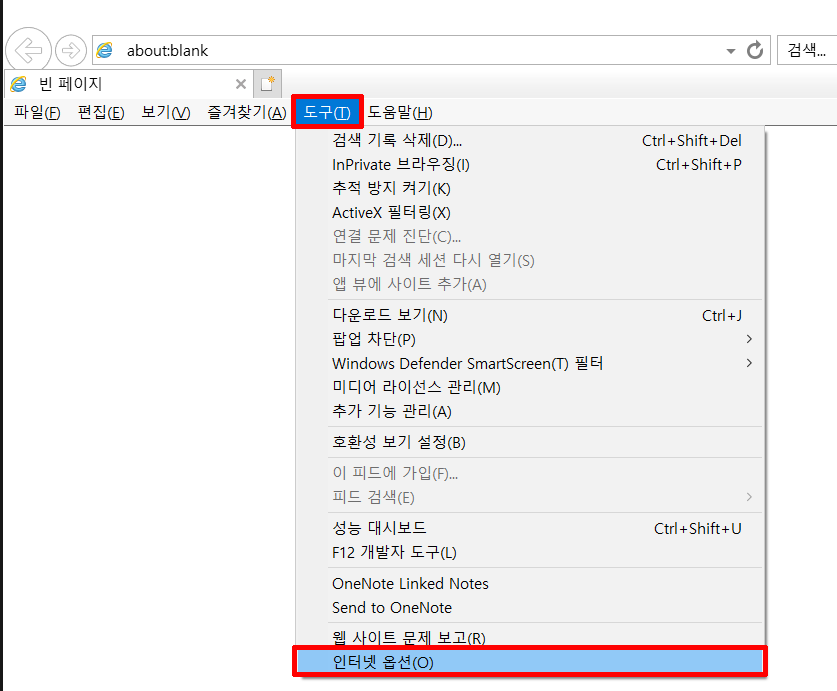Image resolution: width=837 pixels, height=691 pixels.
Task: Click the browser Back arrow button
Action: 28,50
